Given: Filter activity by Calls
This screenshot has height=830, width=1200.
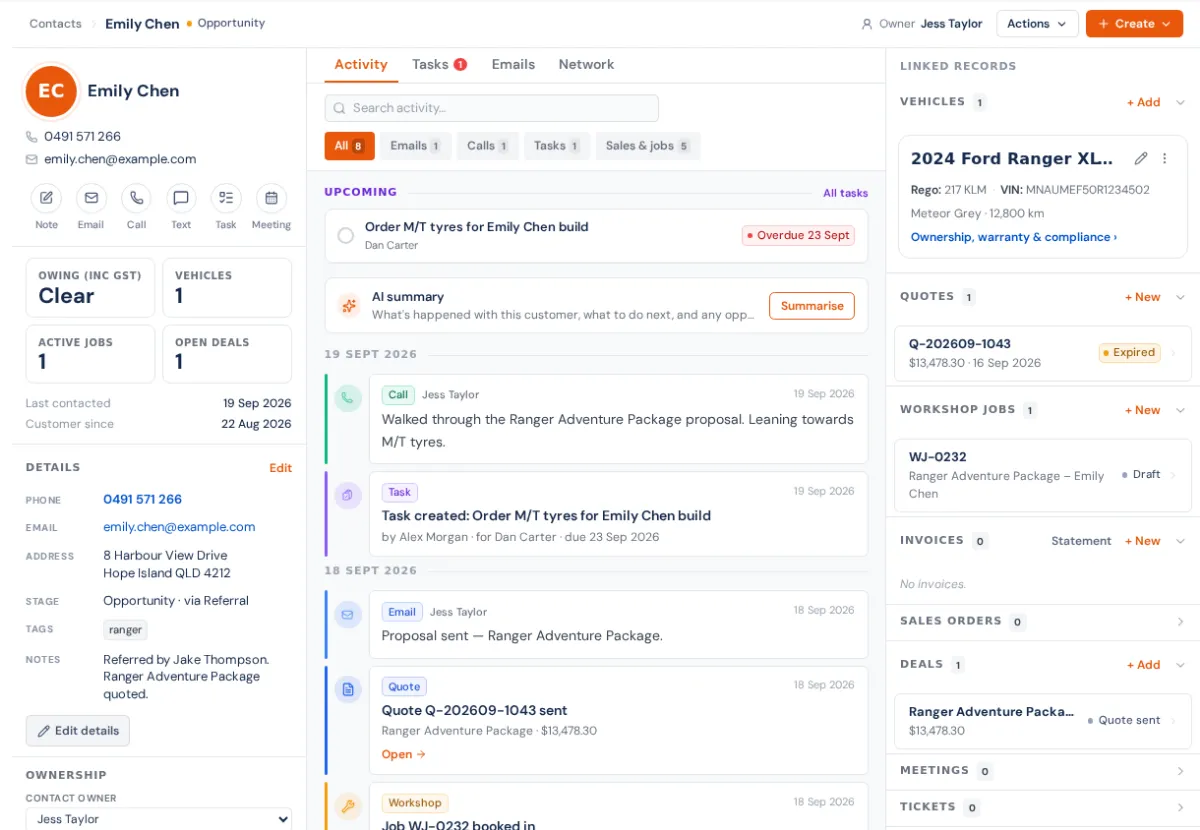Looking at the screenshot, I should coord(487,146).
